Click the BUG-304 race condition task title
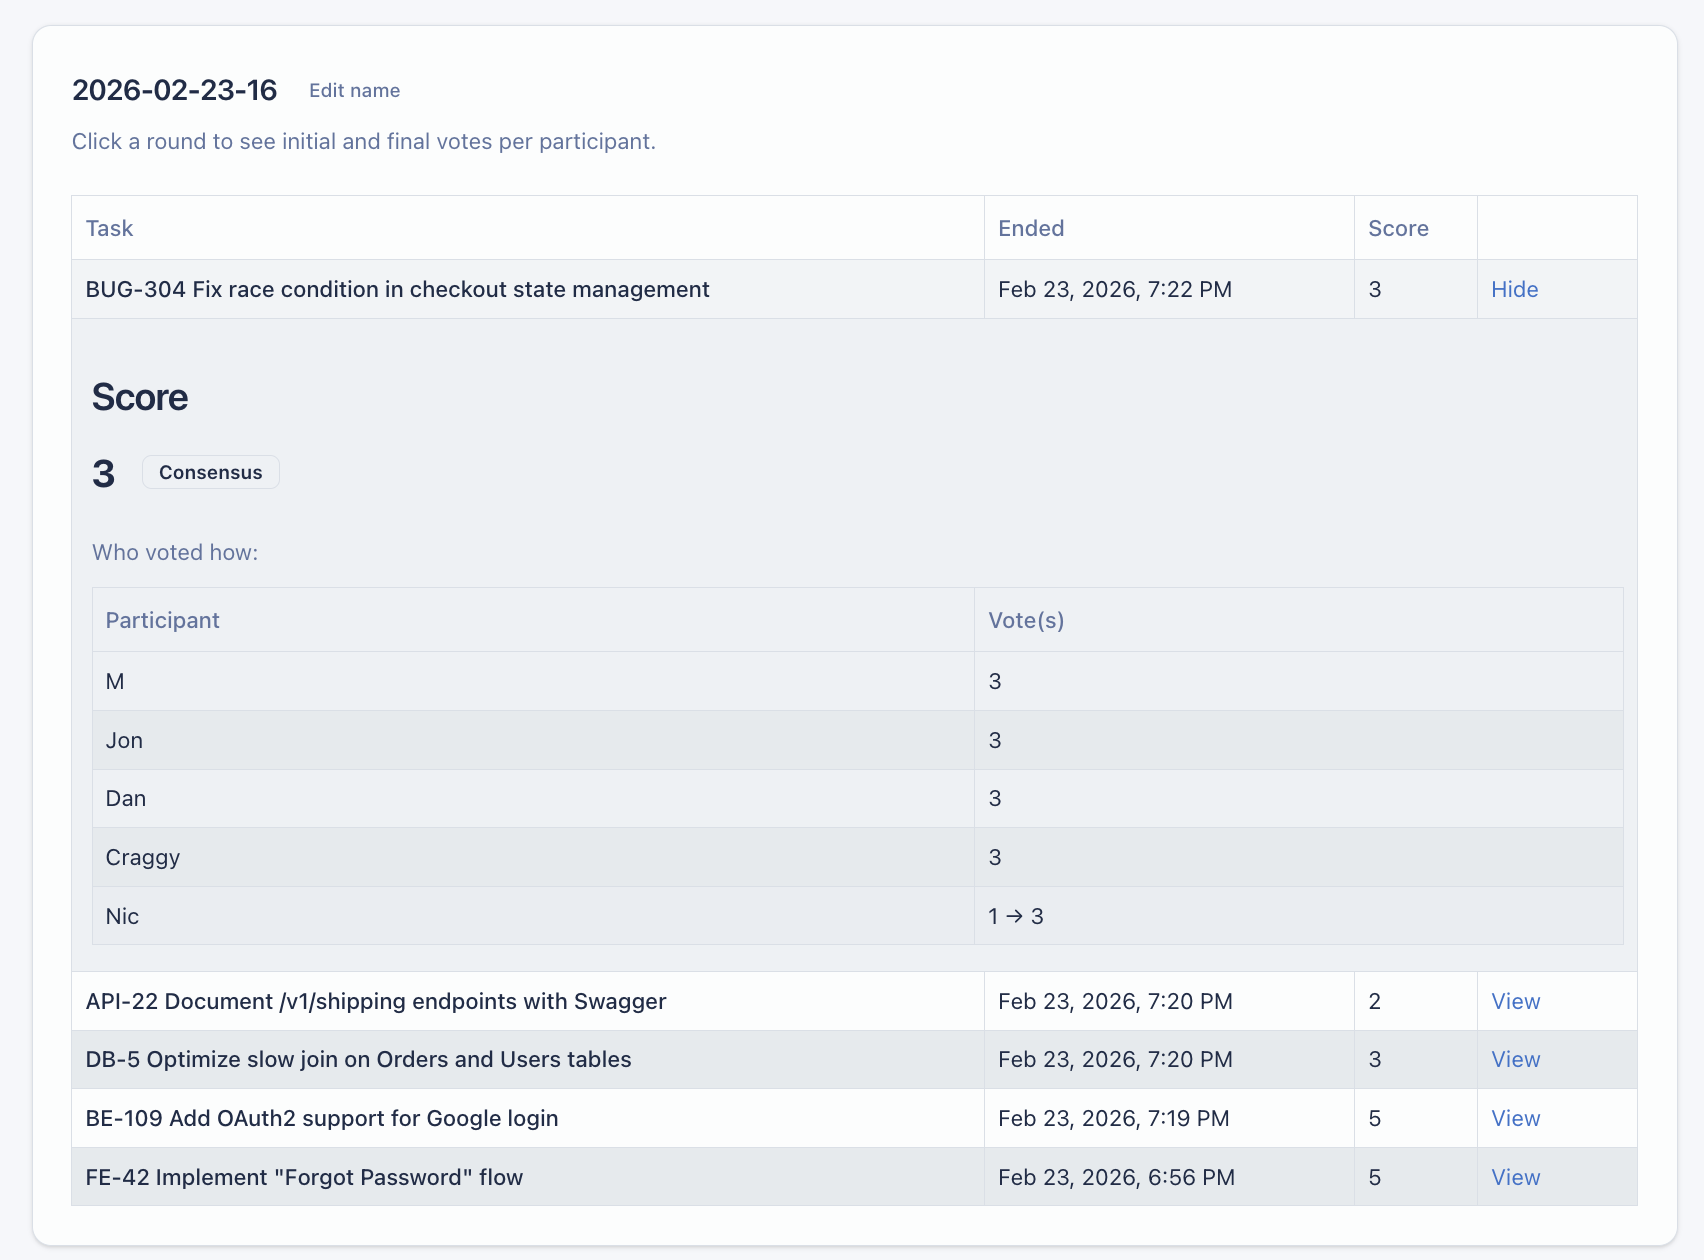Screen dimensions: 1704x1260 [397, 289]
